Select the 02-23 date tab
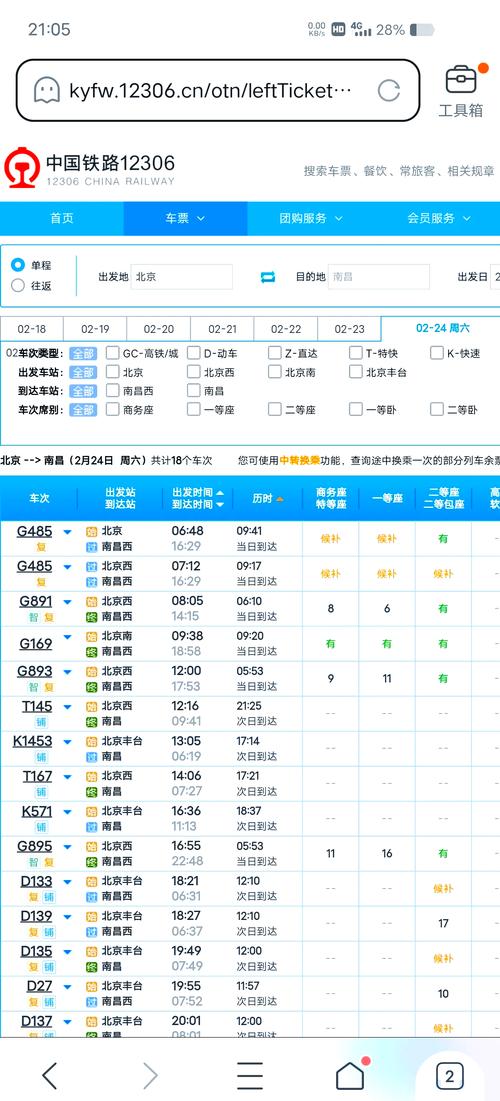 click(x=349, y=329)
